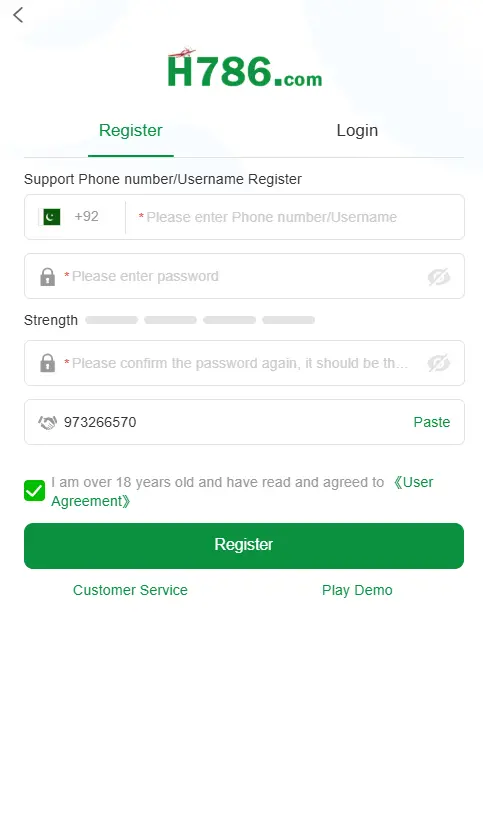Click the handshake referral code icon
483x820 pixels.
coord(48,423)
